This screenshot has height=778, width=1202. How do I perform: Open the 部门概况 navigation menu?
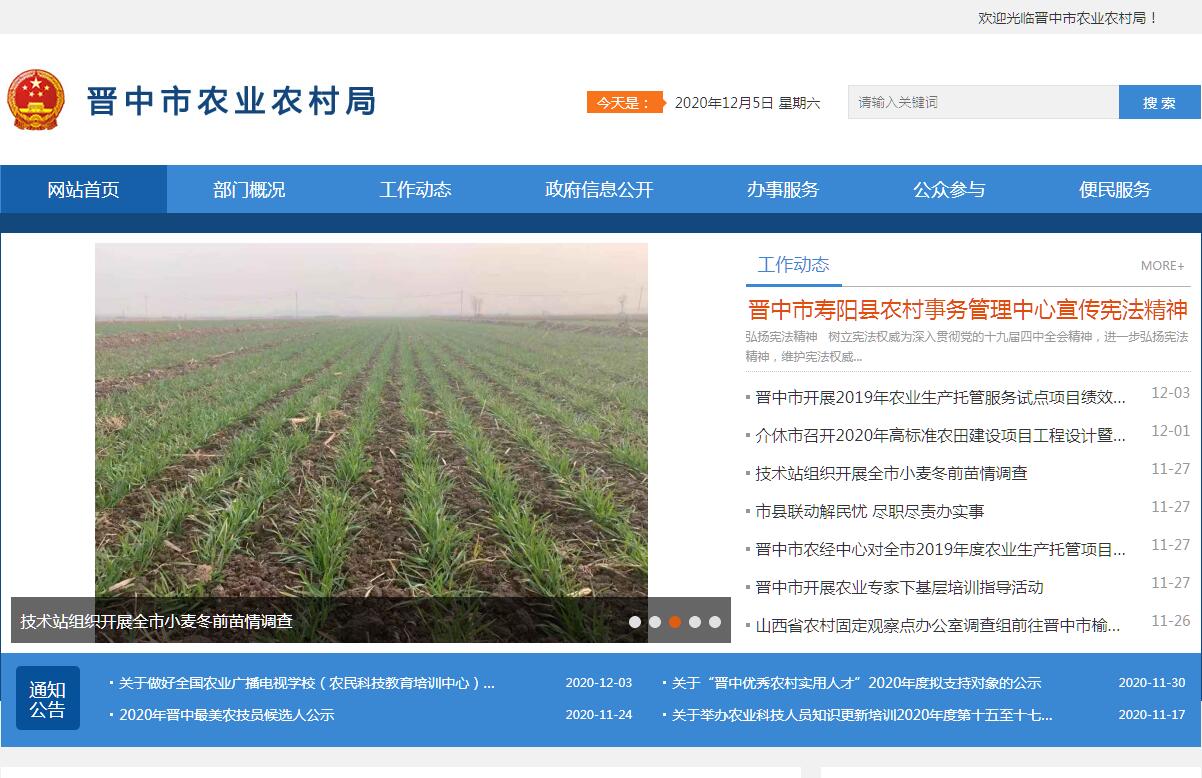[249, 190]
